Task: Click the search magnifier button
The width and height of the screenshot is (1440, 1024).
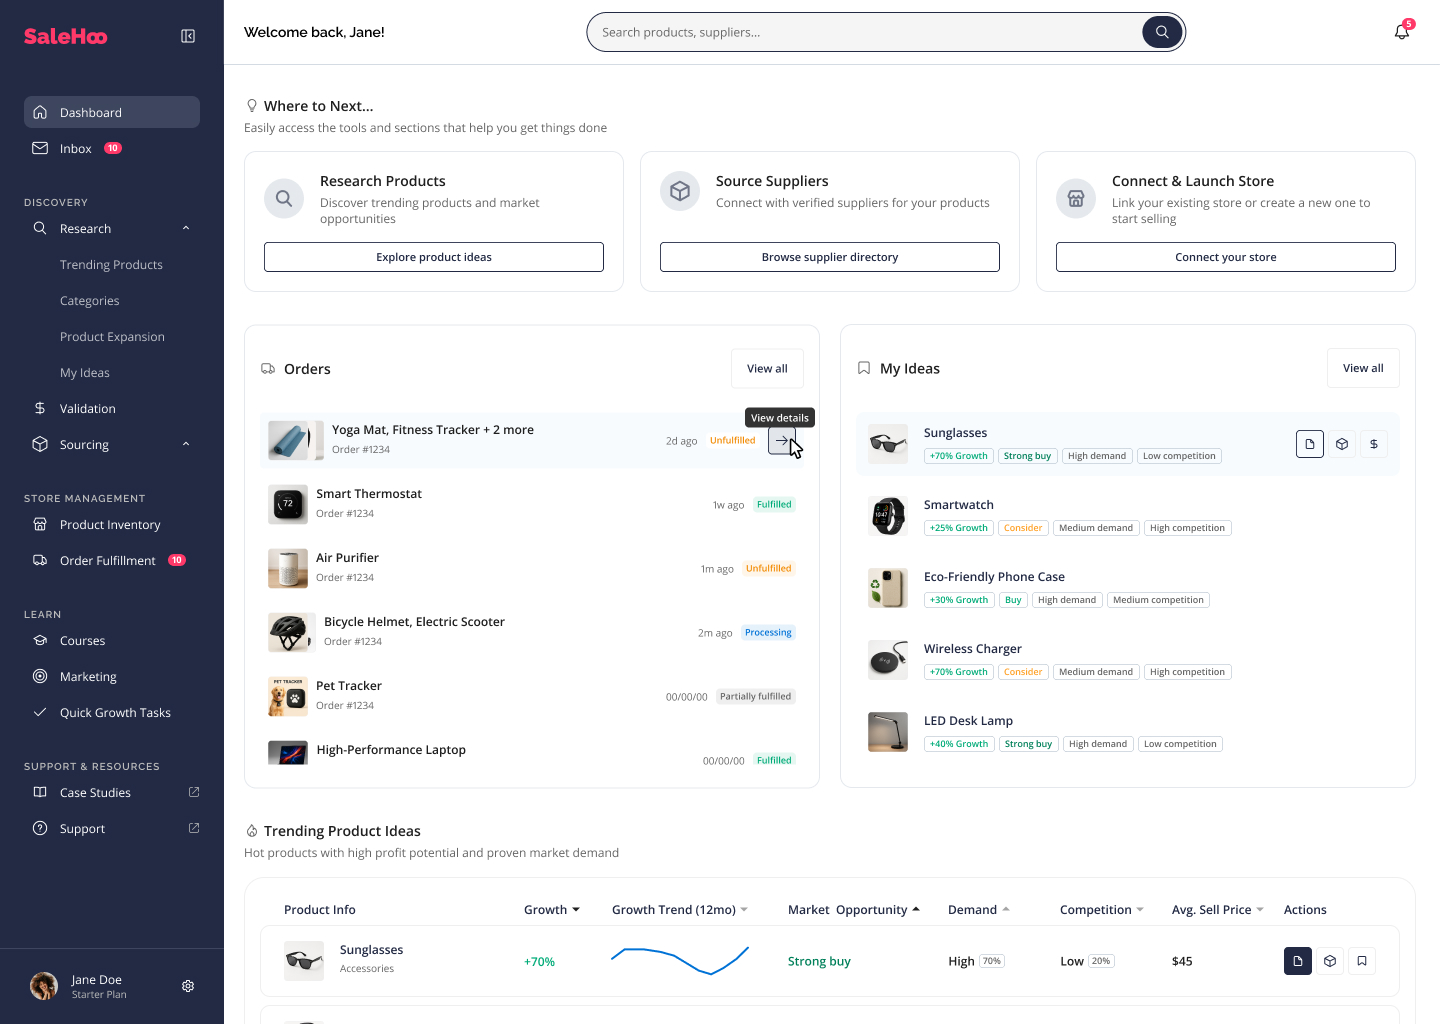Action: [1162, 32]
